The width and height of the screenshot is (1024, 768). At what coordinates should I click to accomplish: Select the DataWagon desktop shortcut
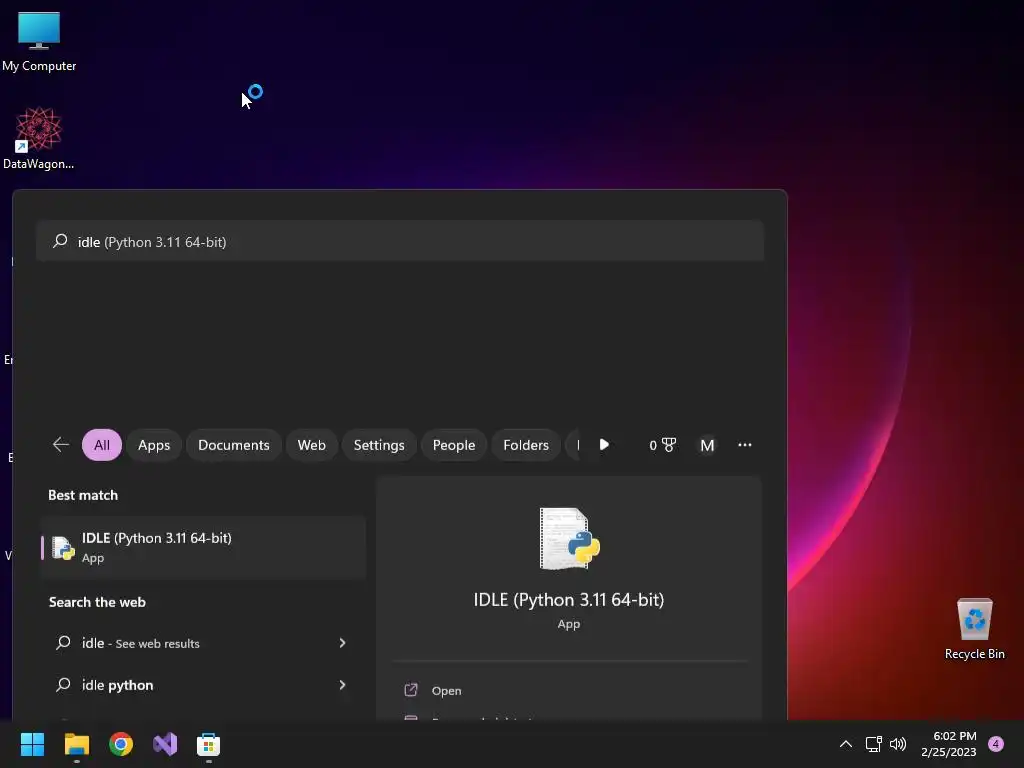(39, 138)
